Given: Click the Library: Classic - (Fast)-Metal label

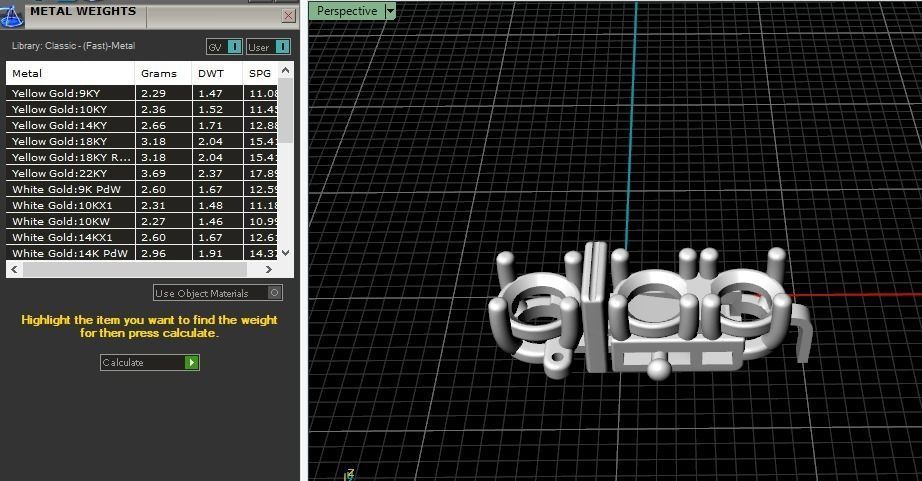Looking at the screenshot, I should [x=74, y=45].
